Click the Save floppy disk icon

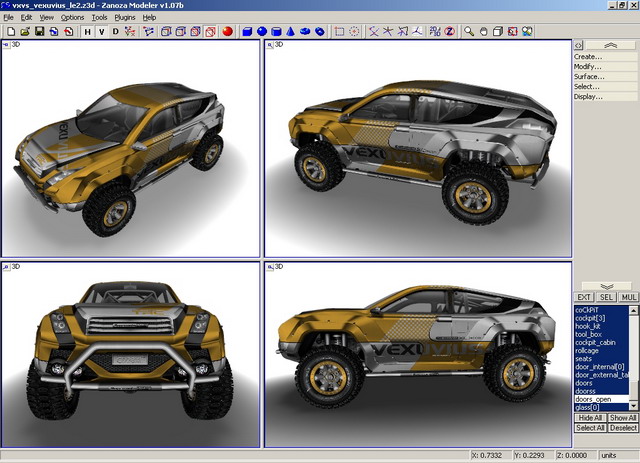[39, 32]
